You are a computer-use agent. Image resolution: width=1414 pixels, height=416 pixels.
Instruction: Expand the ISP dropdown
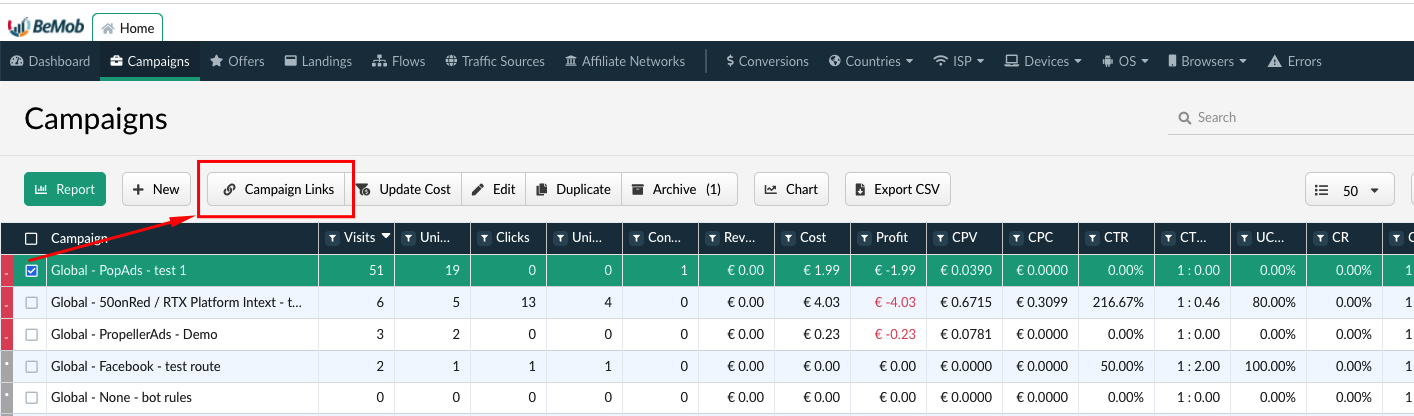tap(958, 61)
